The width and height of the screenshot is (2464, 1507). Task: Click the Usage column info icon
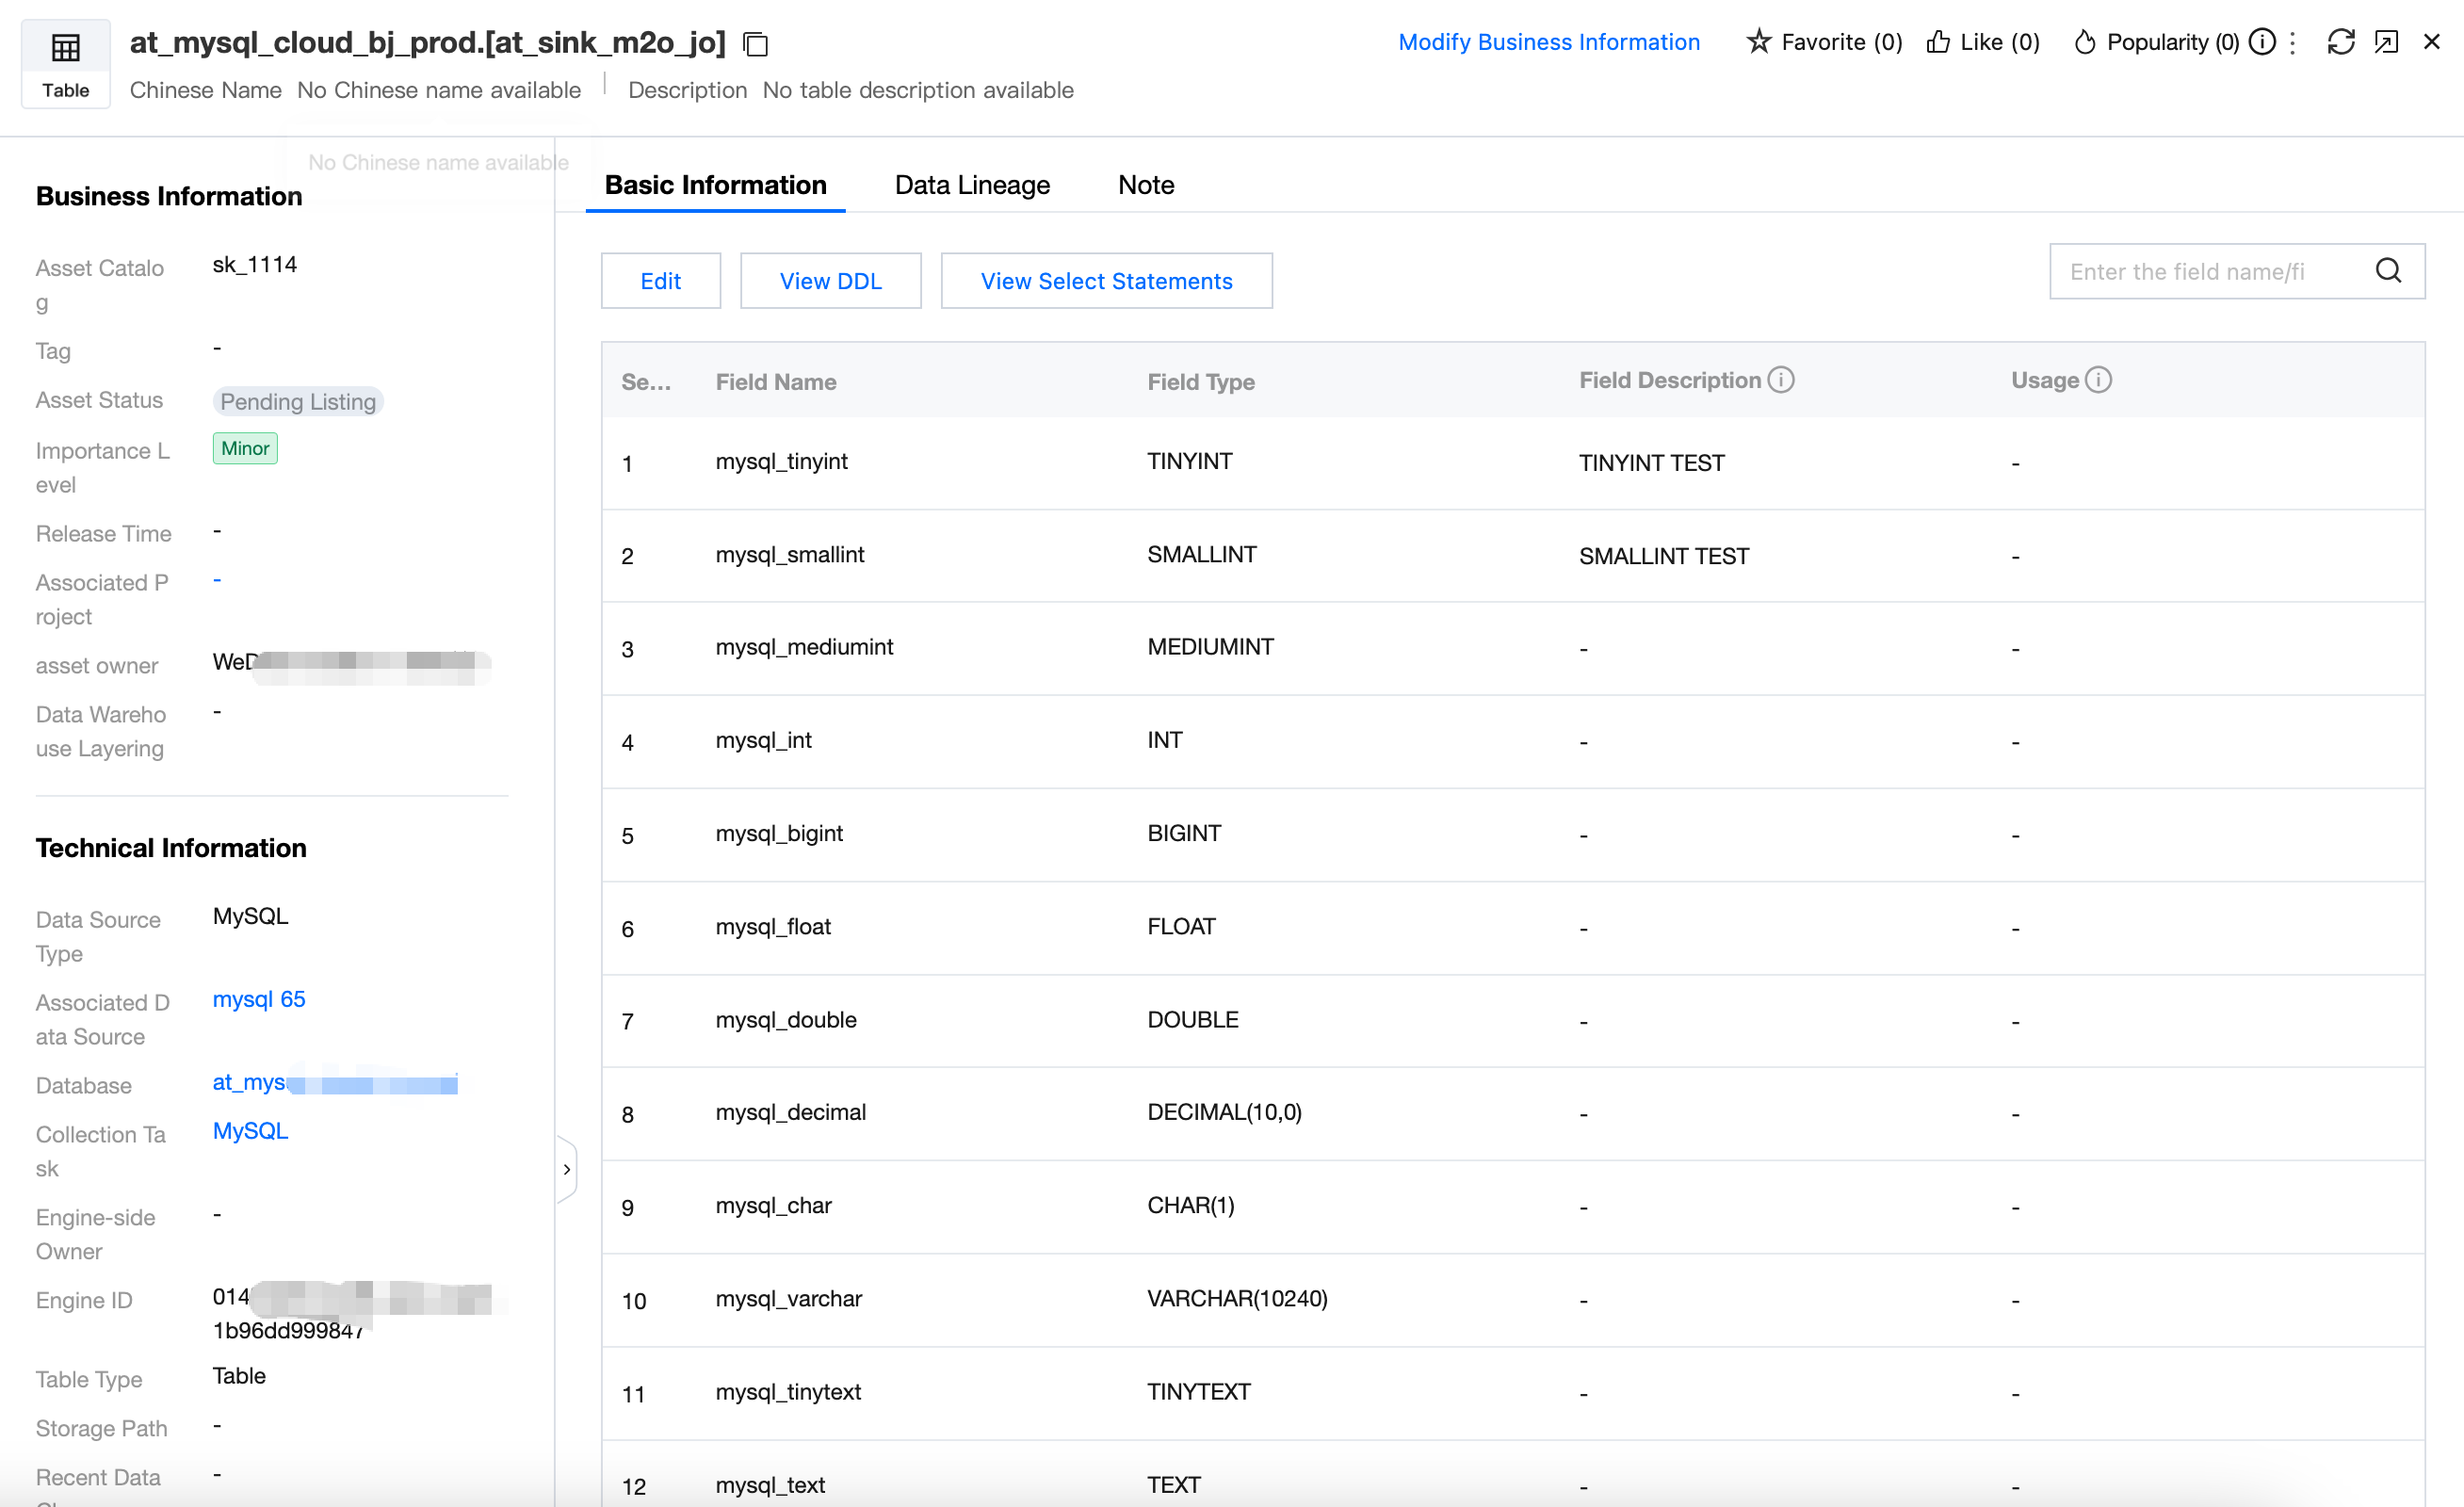point(2099,380)
